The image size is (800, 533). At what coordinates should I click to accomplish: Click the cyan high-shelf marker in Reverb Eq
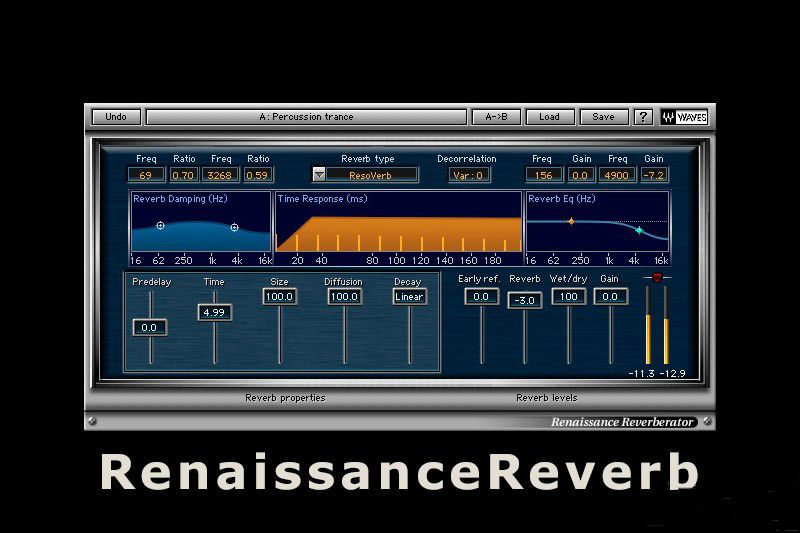pos(639,231)
